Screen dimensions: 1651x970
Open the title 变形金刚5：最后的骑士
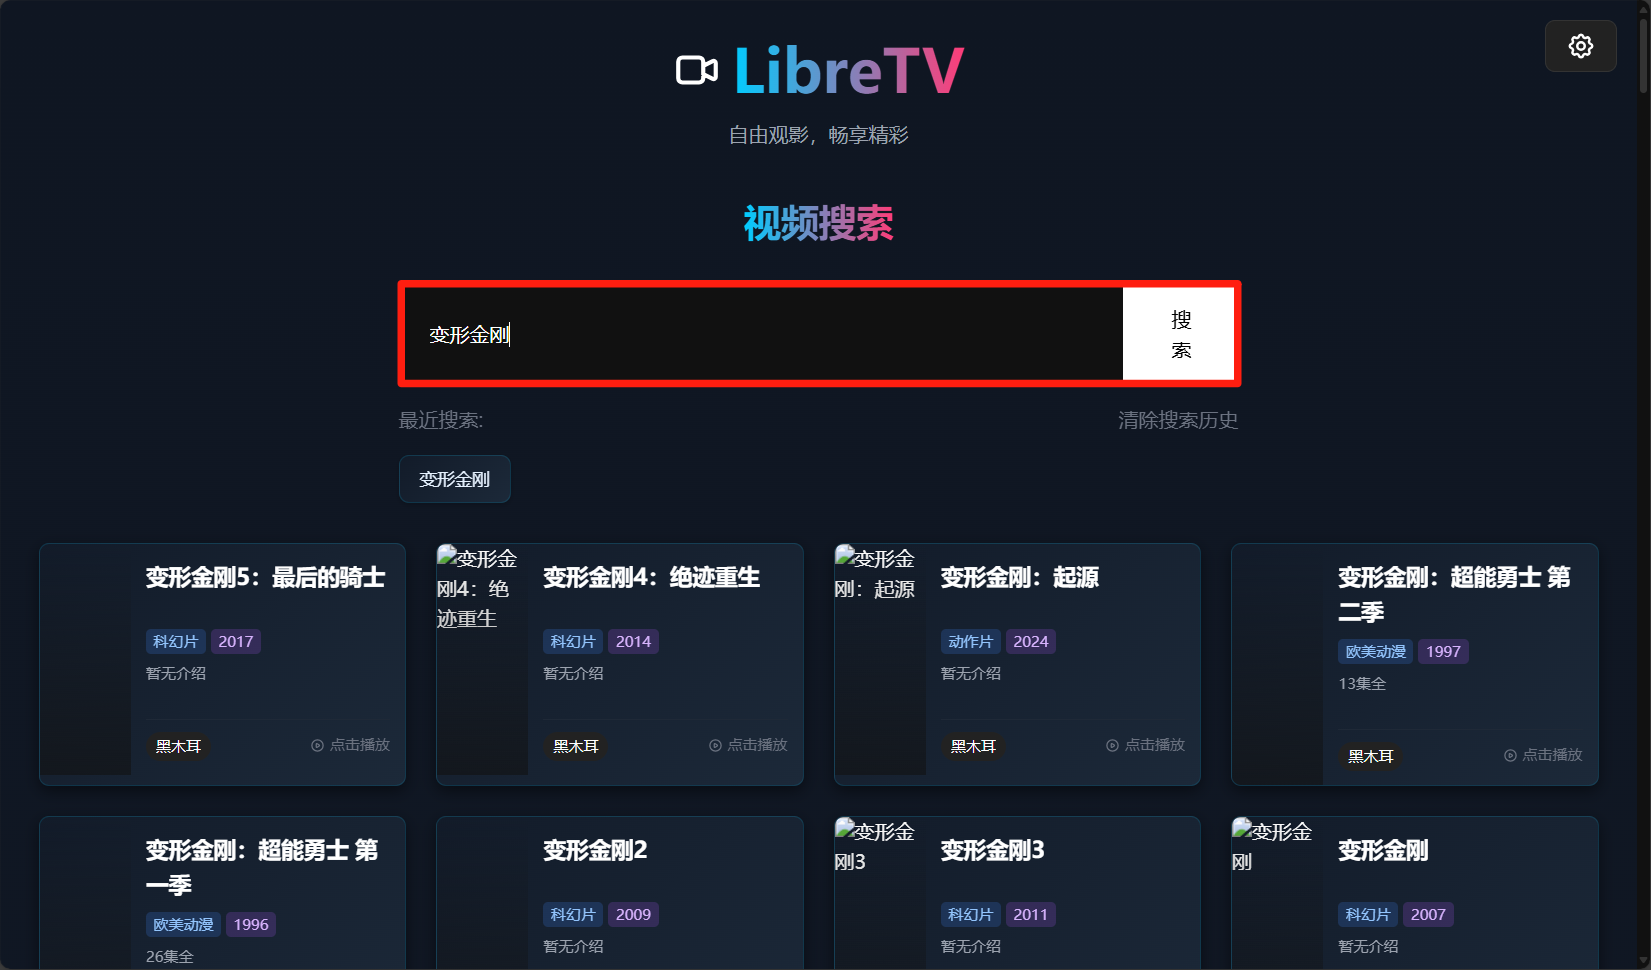point(265,577)
